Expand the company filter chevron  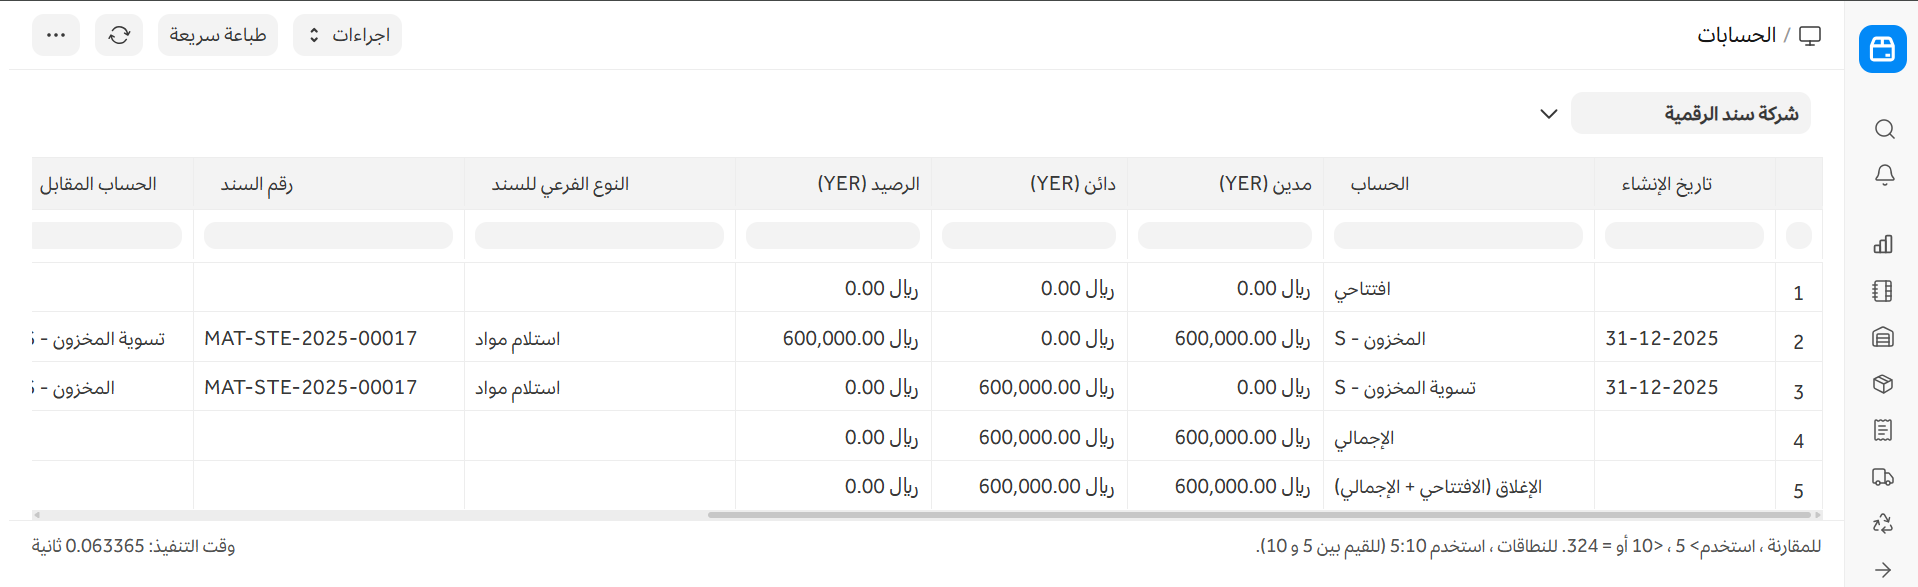1548,114
